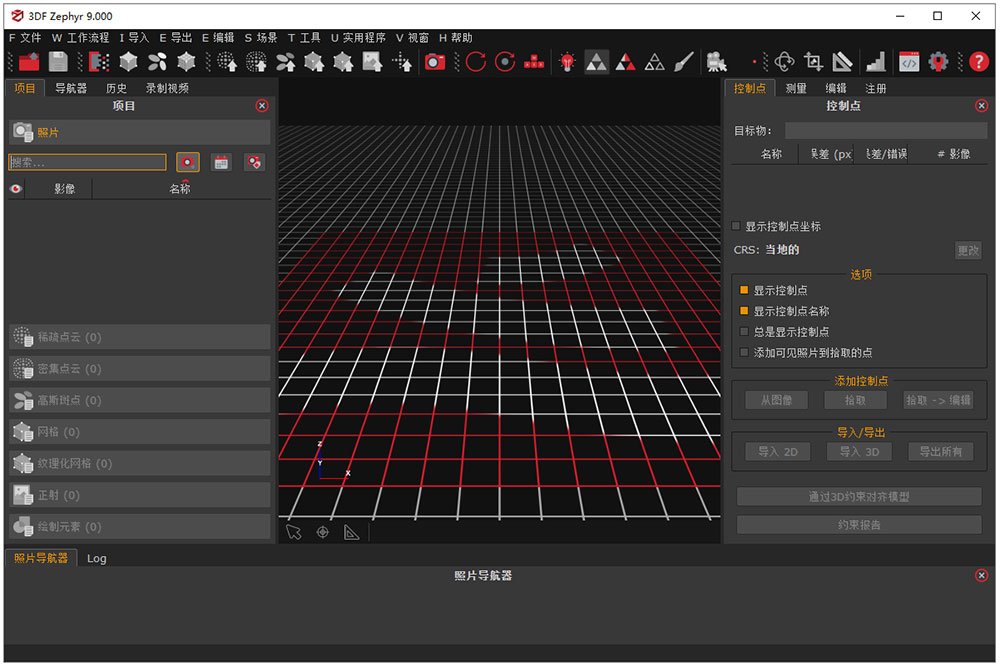Click the red question mark help icon
The image size is (1000, 666).
click(979, 62)
